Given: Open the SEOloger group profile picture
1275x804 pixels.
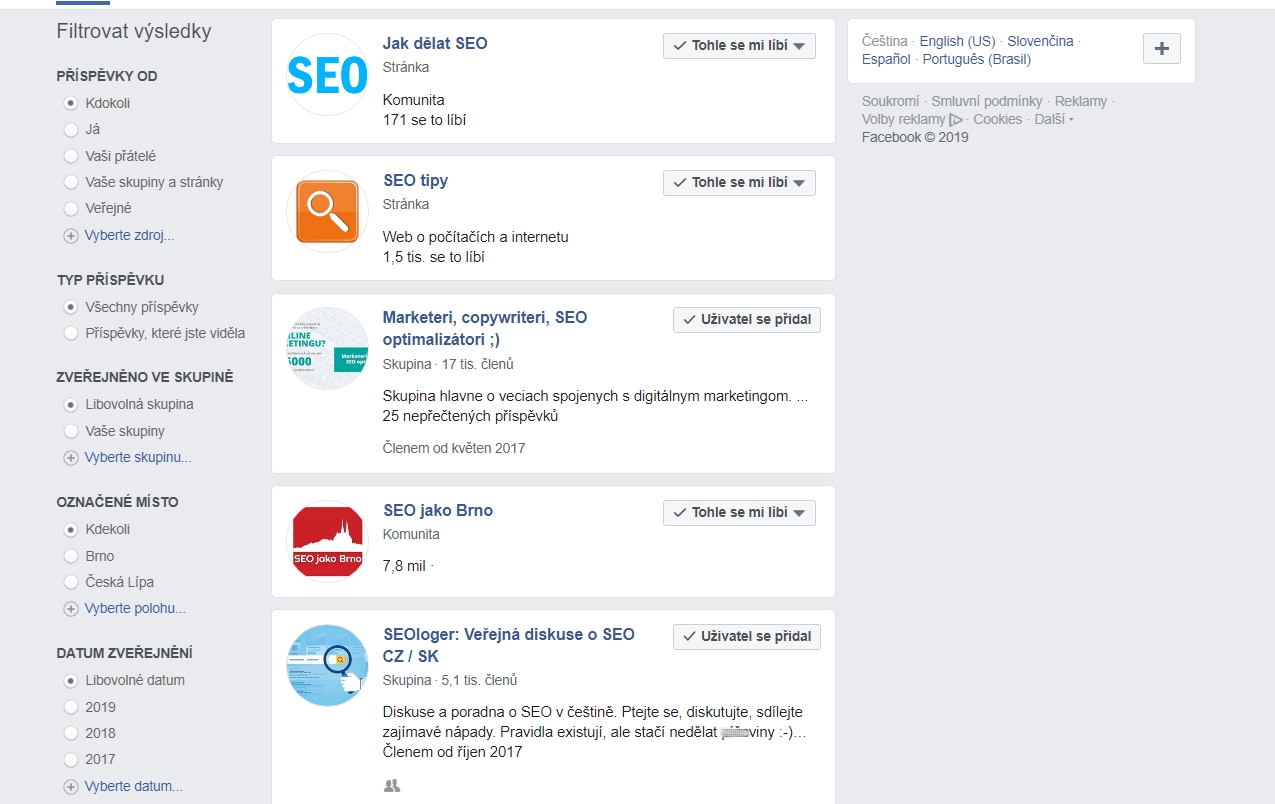Looking at the screenshot, I should pos(328,666).
